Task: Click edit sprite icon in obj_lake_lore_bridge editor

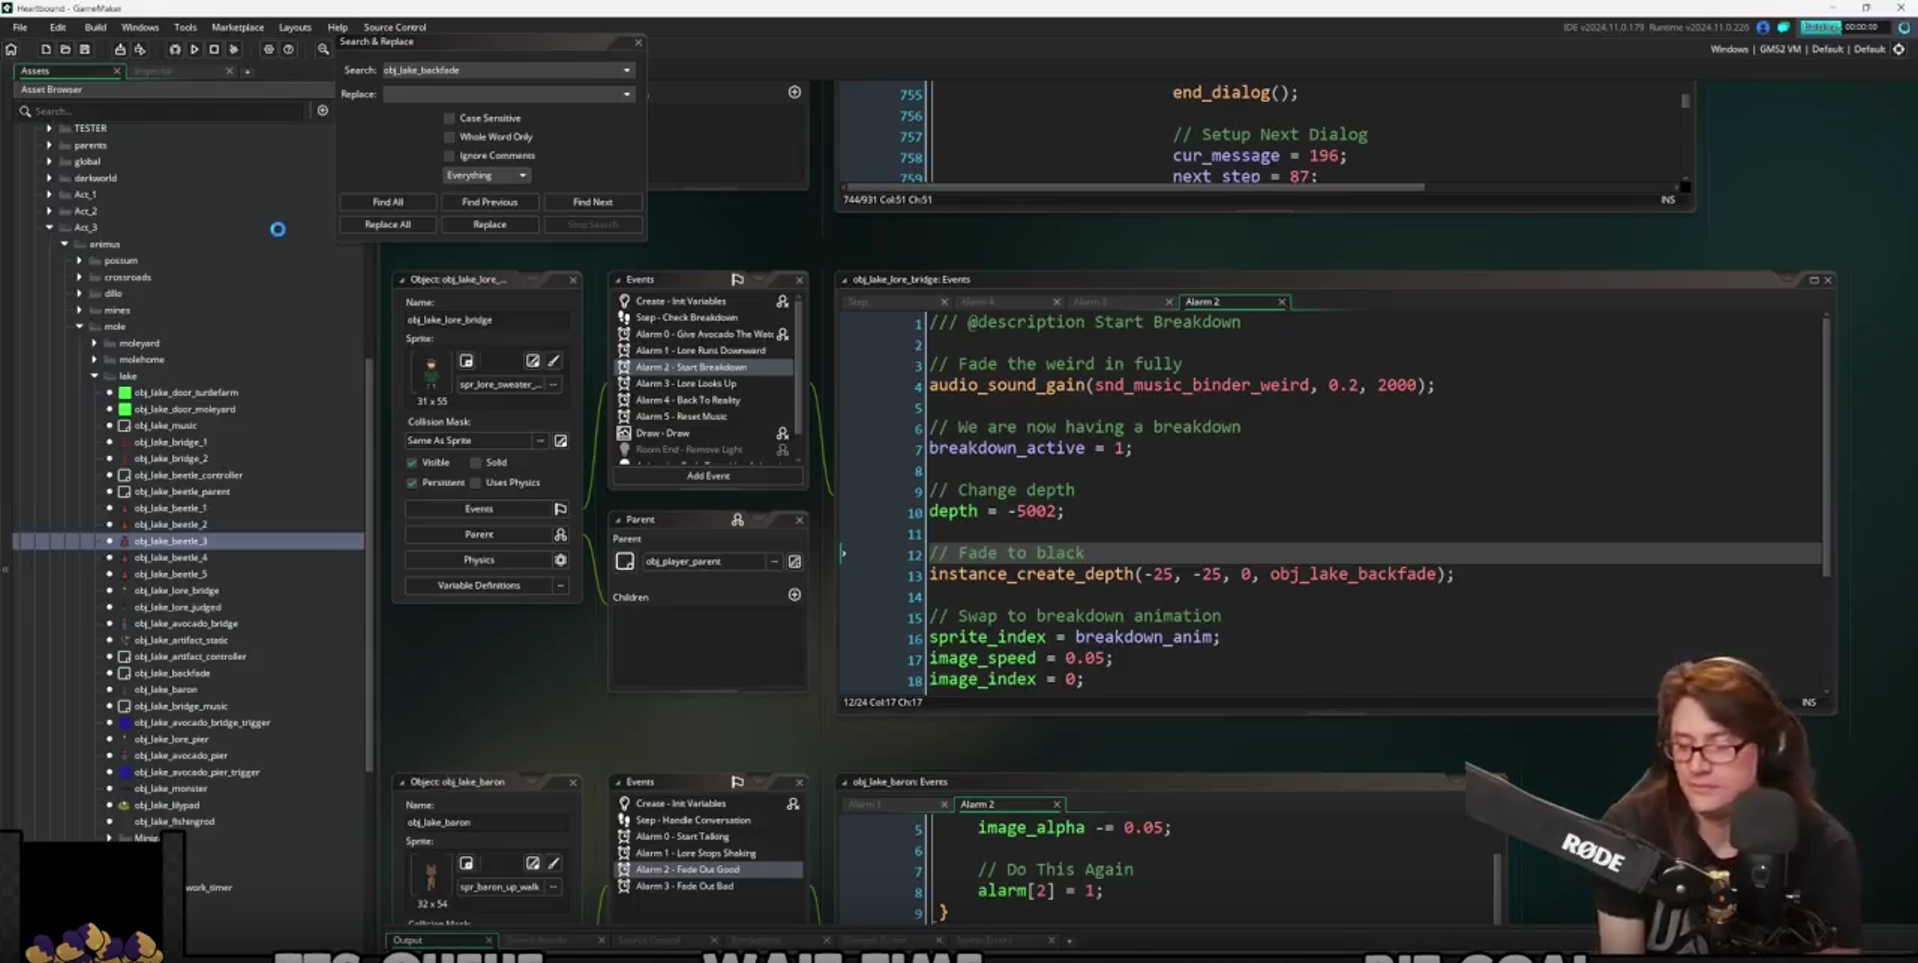Action: (x=532, y=361)
